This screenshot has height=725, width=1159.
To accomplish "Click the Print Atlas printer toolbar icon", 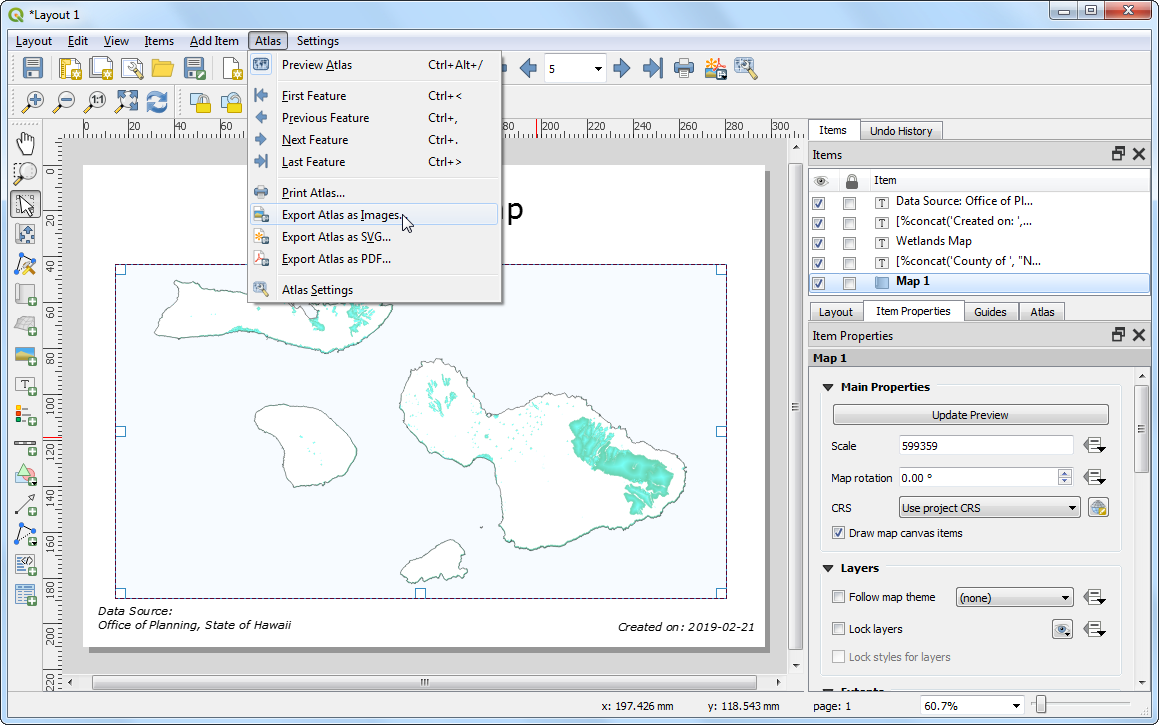I will click(684, 68).
